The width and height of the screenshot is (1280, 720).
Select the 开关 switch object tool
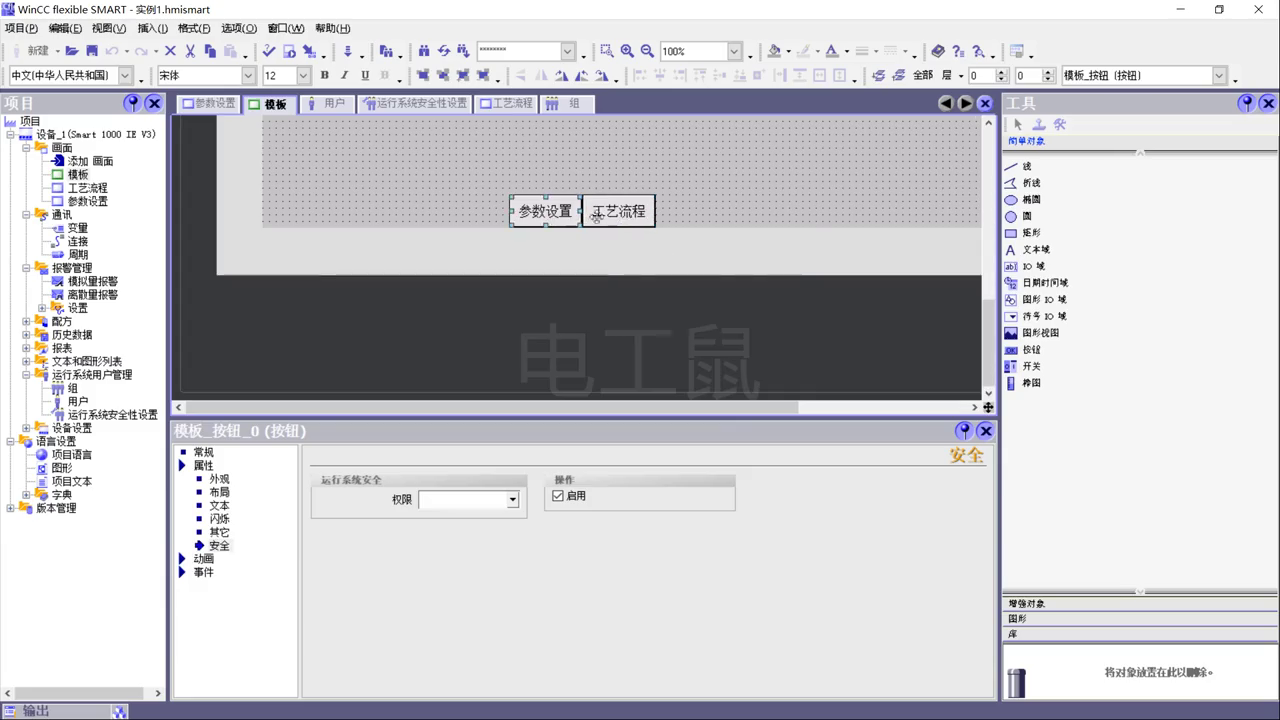1030,366
